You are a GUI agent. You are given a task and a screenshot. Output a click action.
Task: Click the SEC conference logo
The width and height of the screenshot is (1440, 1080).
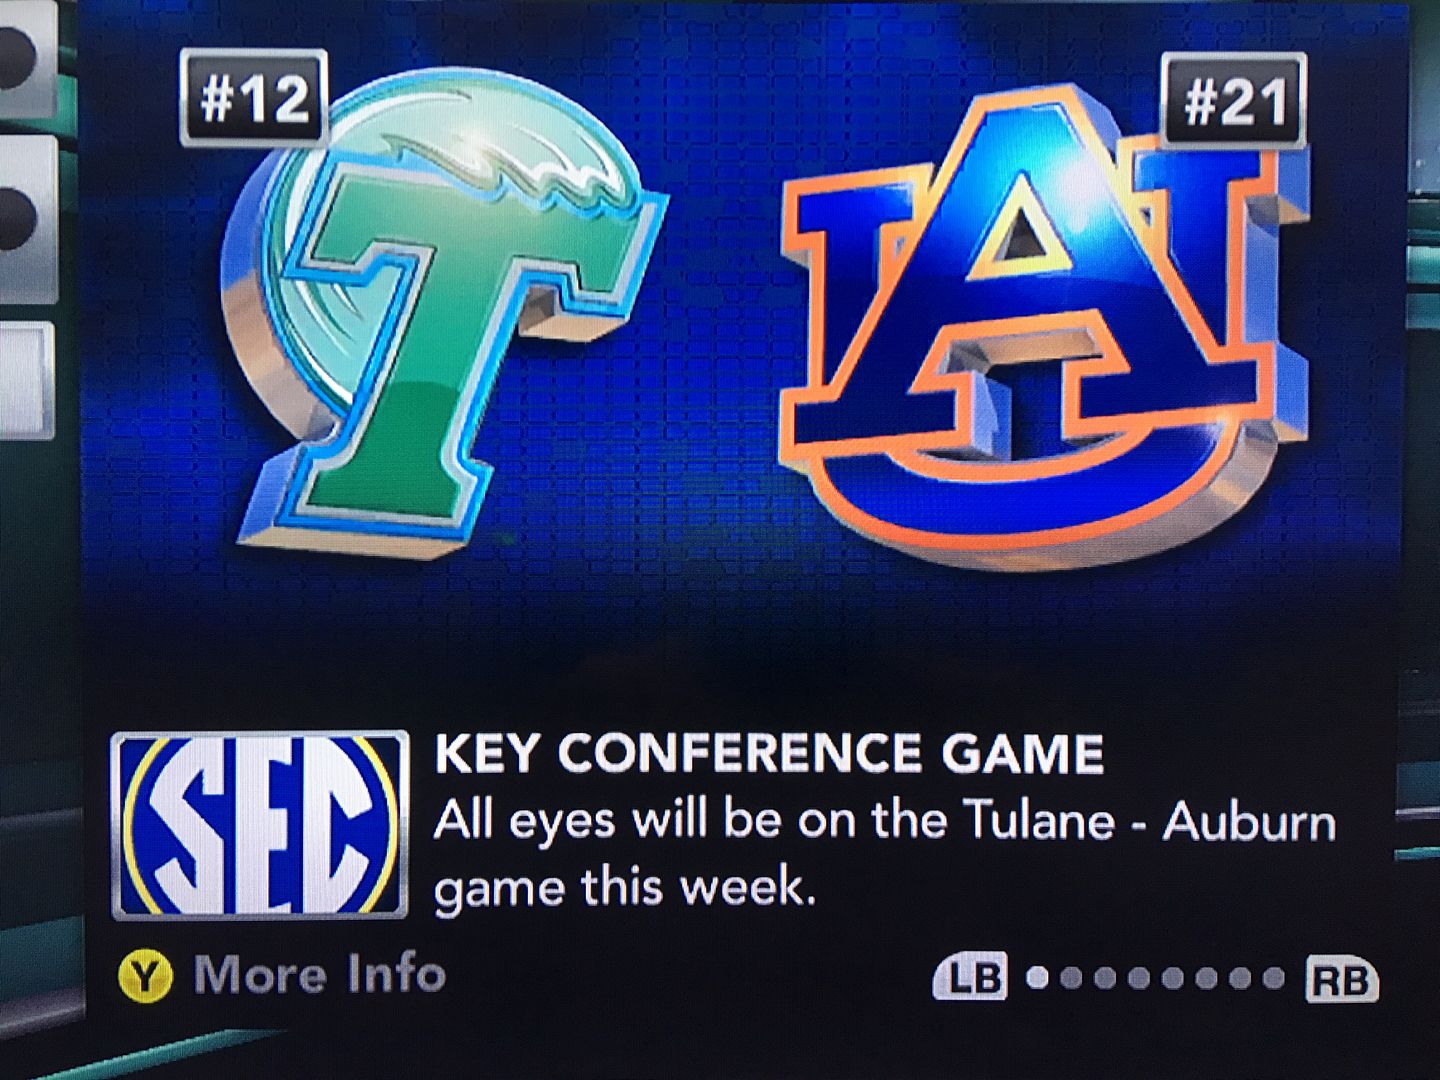click(x=260, y=824)
